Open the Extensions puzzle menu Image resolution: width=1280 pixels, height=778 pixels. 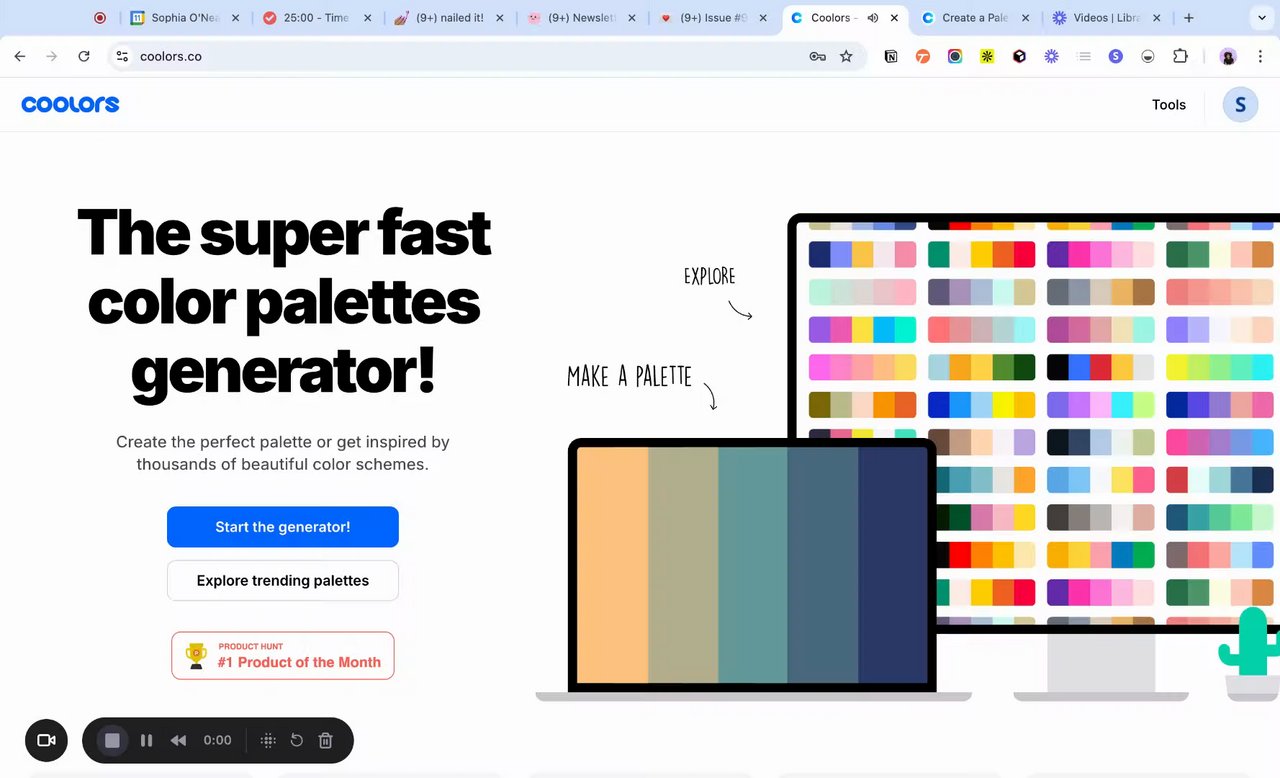coord(1180,56)
